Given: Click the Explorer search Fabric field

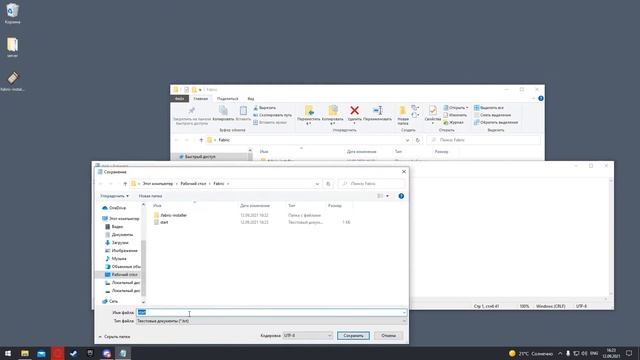Looking at the screenshot, I should pos(484,140).
